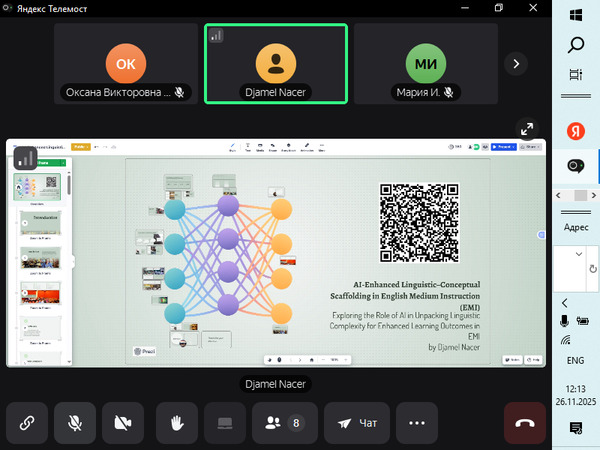Open Windows Task View
Image resolution: width=600 pixels, height=450 pixels.
576,74
